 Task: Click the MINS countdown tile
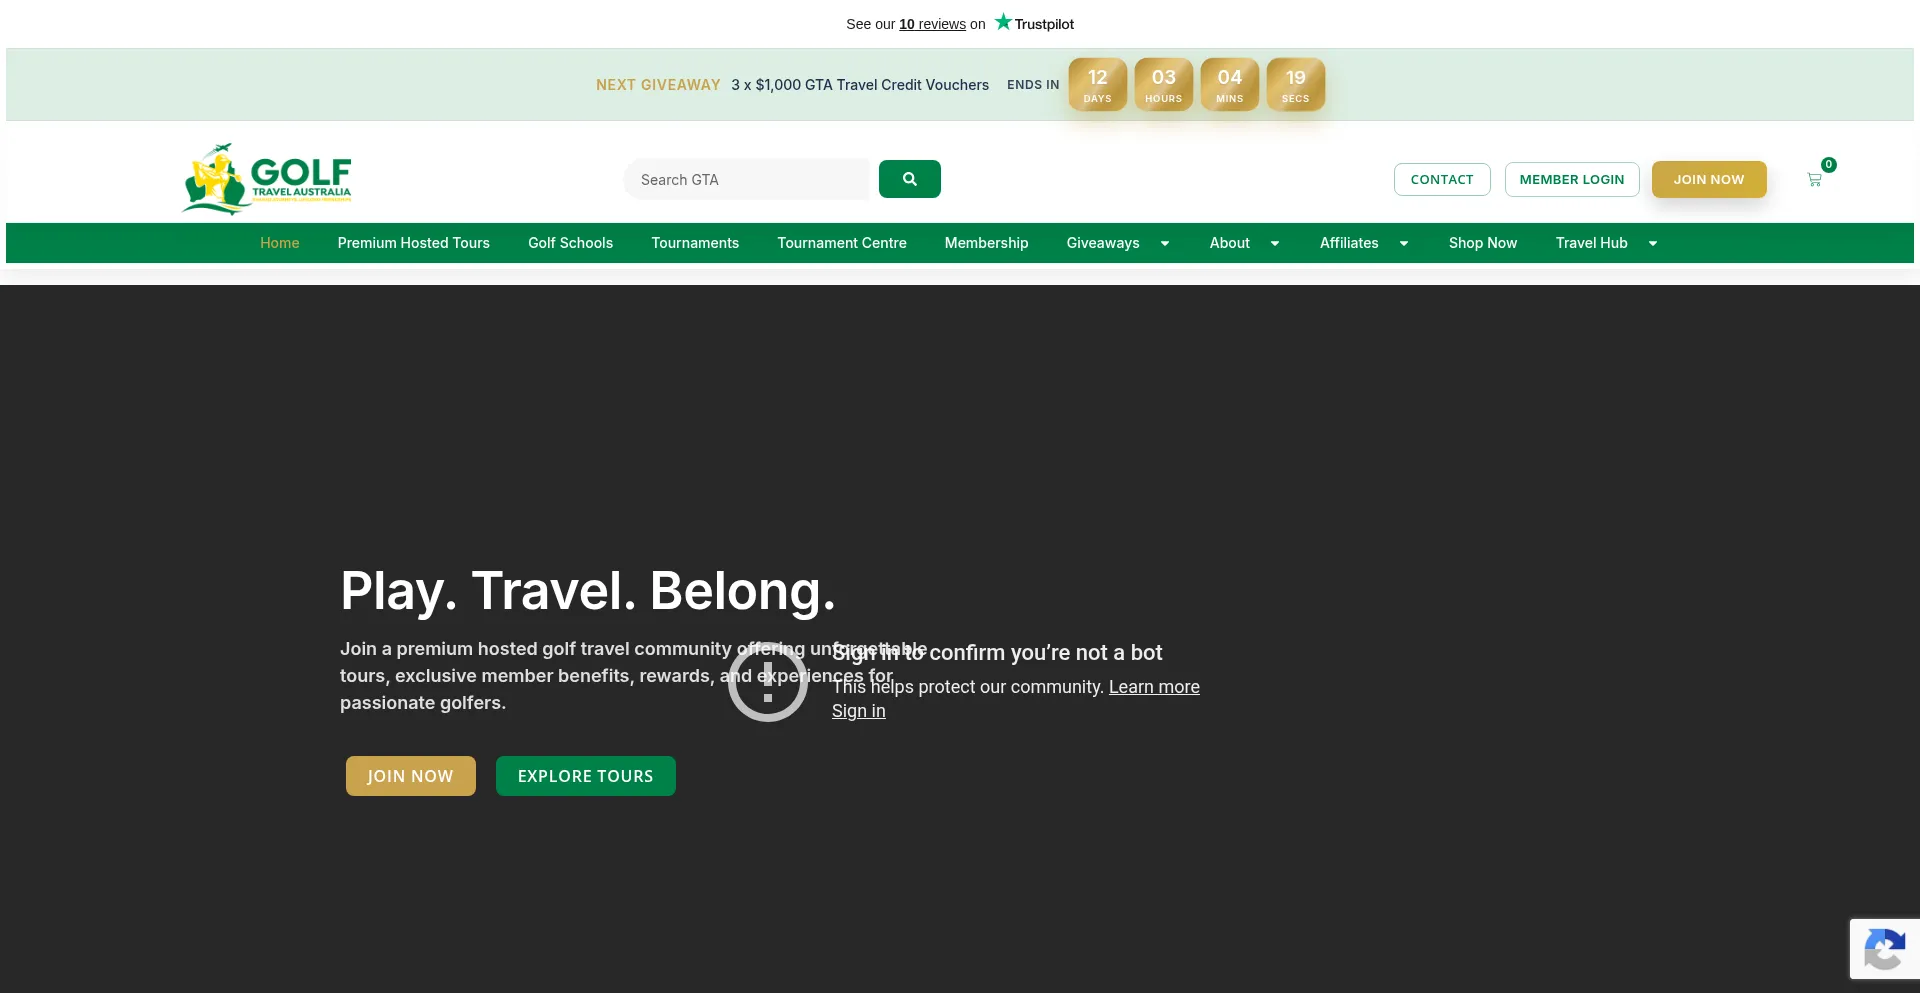[x=1229, y=84]
